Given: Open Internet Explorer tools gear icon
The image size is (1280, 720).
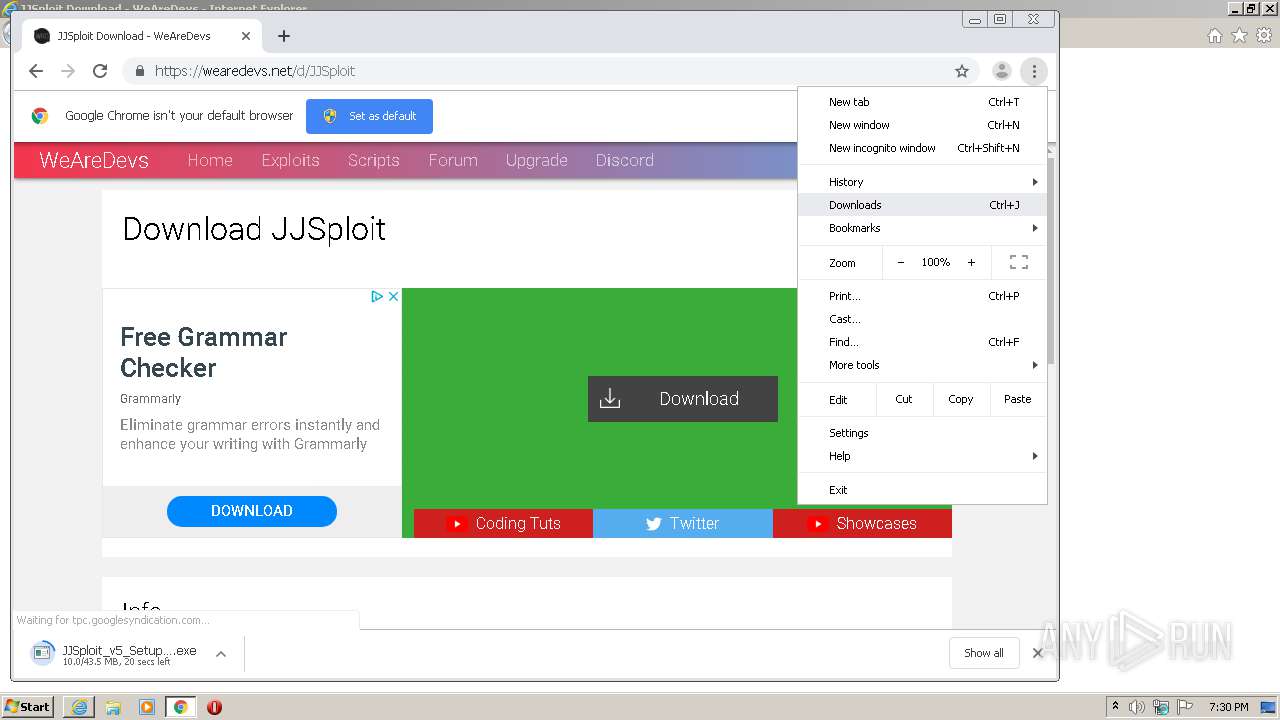Looking at the screenshot, I should click(1264, 36).
